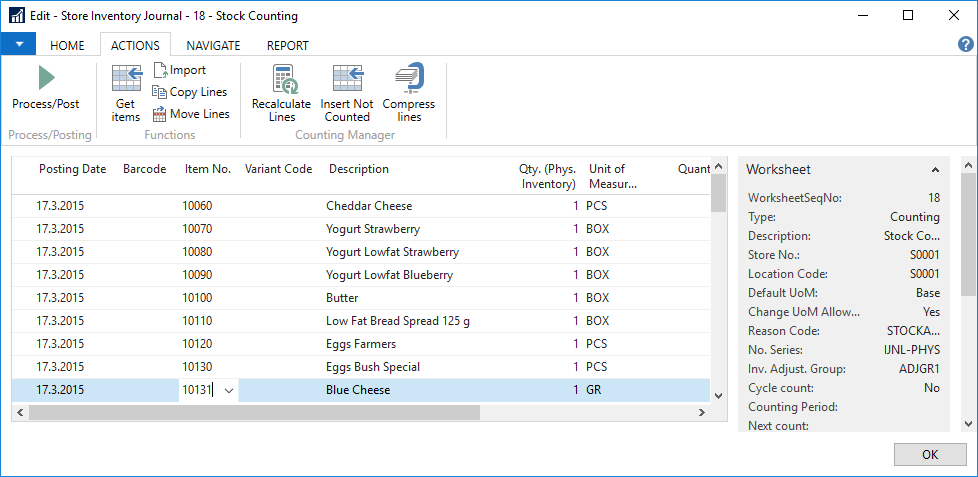Viewport: 978px width, 477px height.
Task: Switch to the HOME tab
Action: [67, 45]
